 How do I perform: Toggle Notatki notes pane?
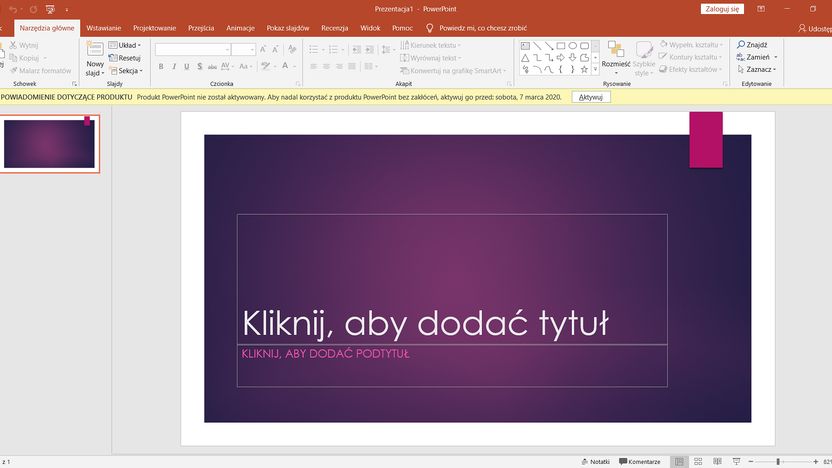[595, 462]
